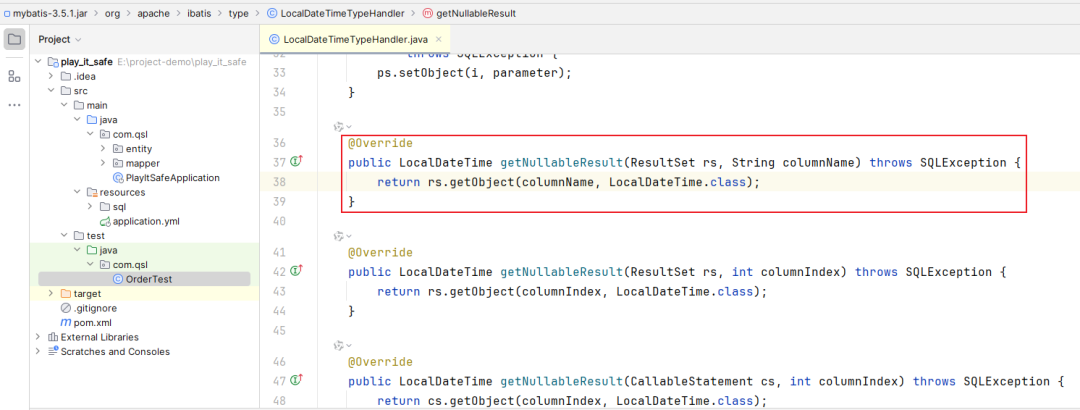Click the inlay hint icon above line 36
This screenshot has height=410, width=1080.
click(338, 127)
